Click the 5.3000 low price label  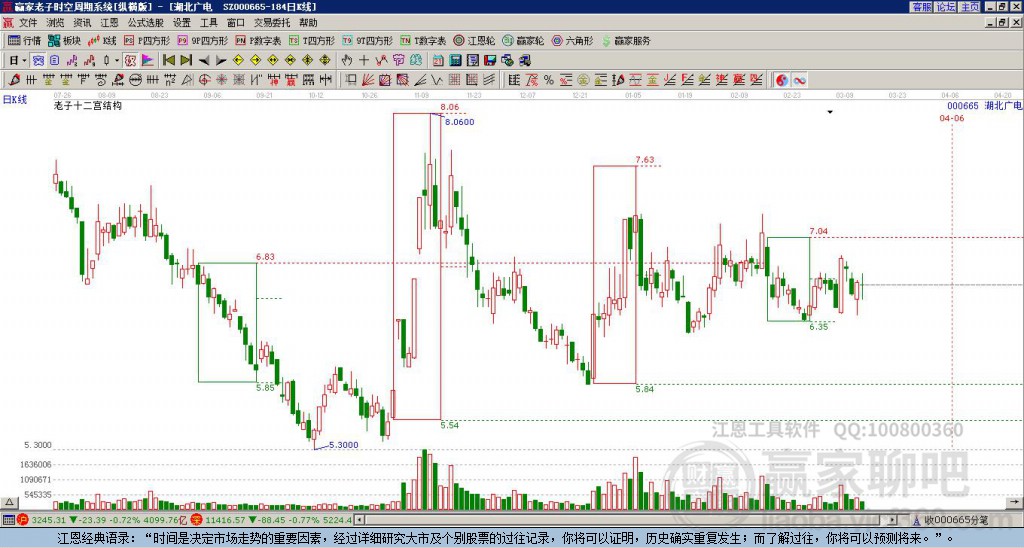[x=344, y=445]
